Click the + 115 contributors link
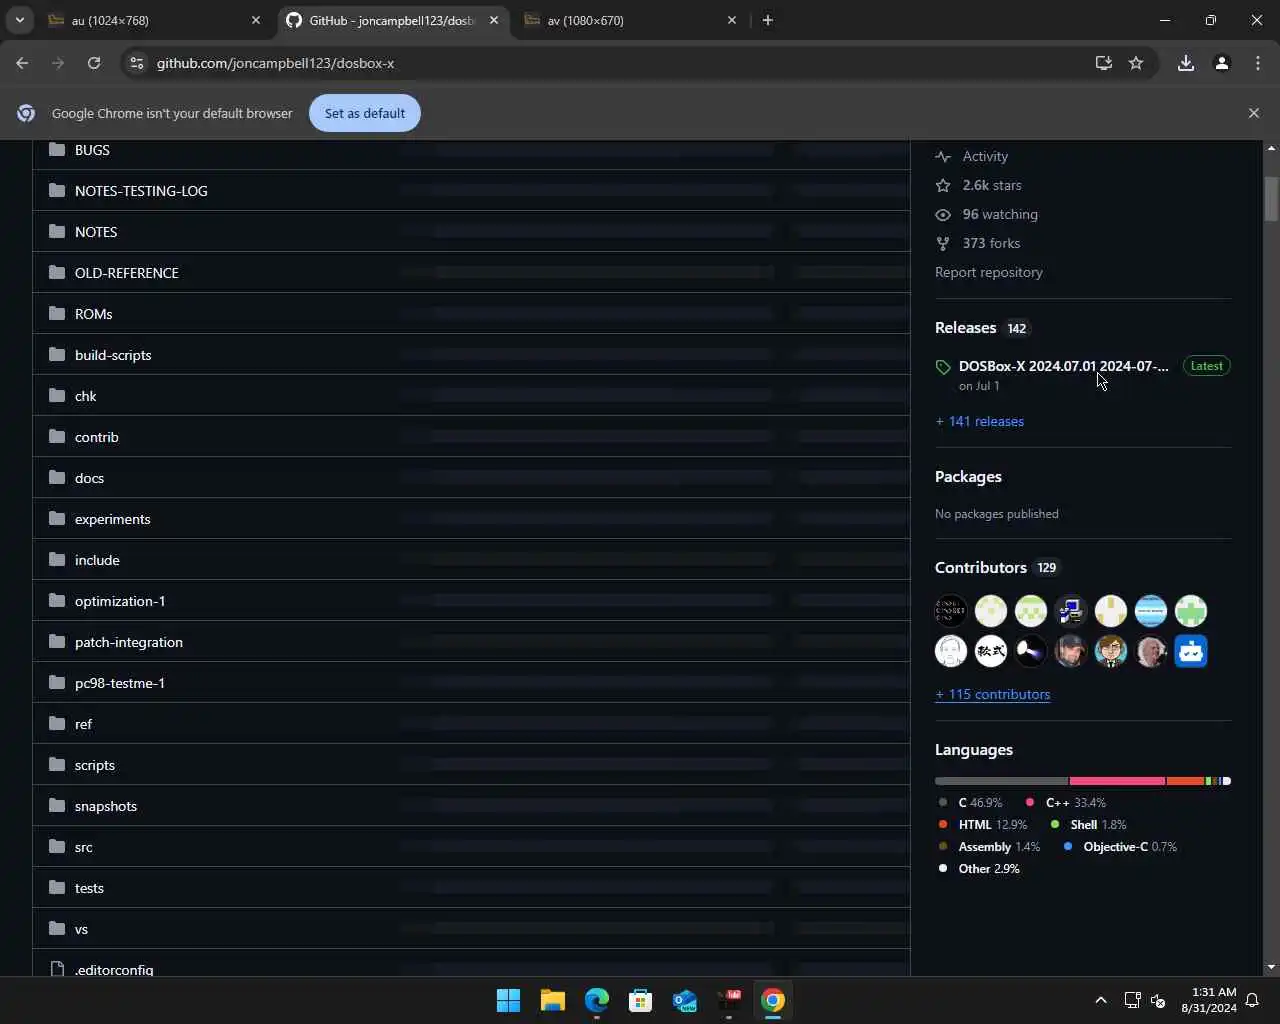Viewport: 1280px width, 1024px height. coord(993,694)
